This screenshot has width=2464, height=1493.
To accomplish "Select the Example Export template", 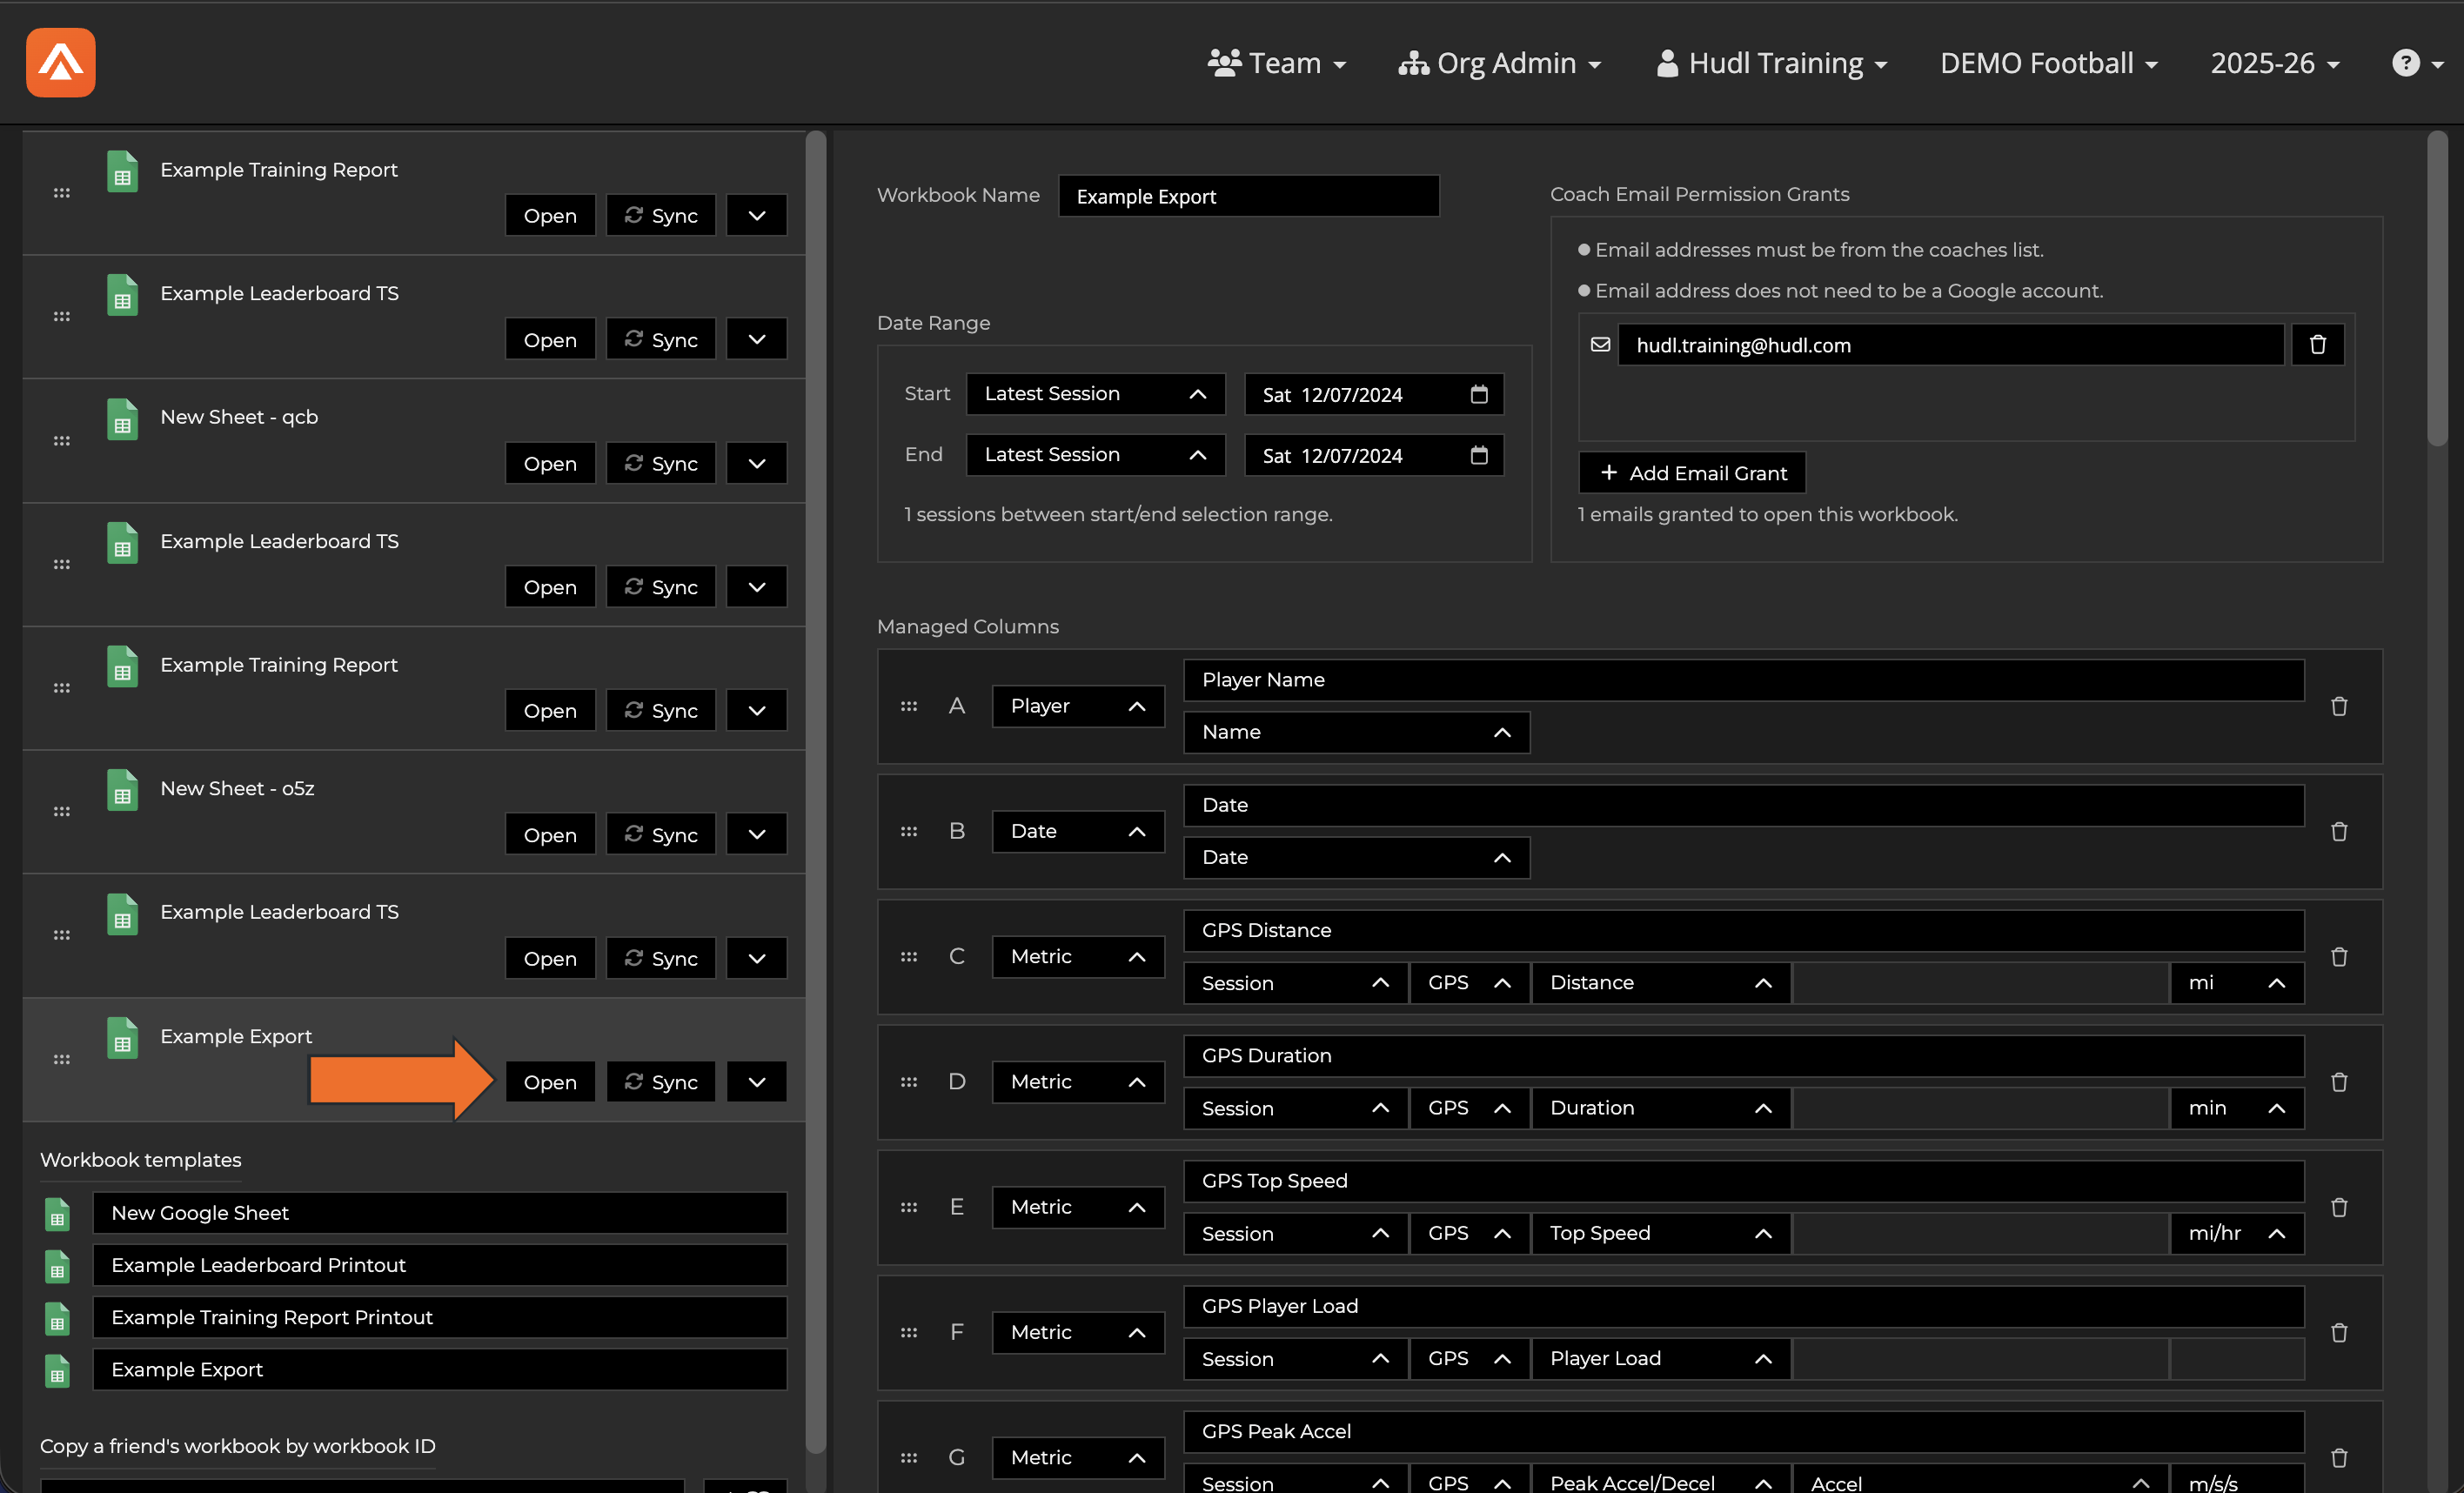I will [440, 1369].
